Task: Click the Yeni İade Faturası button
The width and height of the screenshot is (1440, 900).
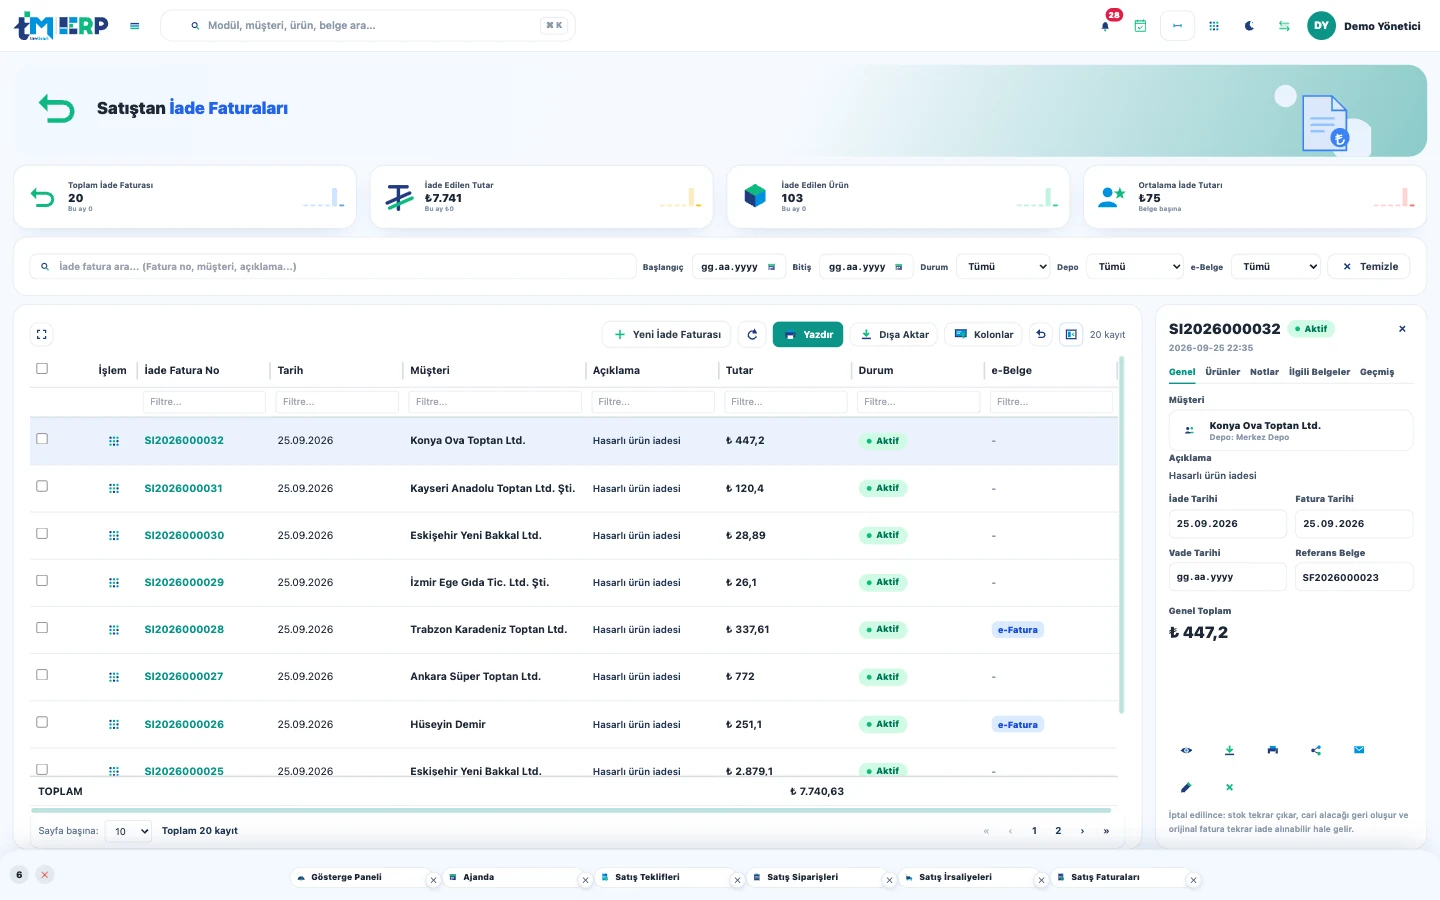Action: (x=667, y=335)
